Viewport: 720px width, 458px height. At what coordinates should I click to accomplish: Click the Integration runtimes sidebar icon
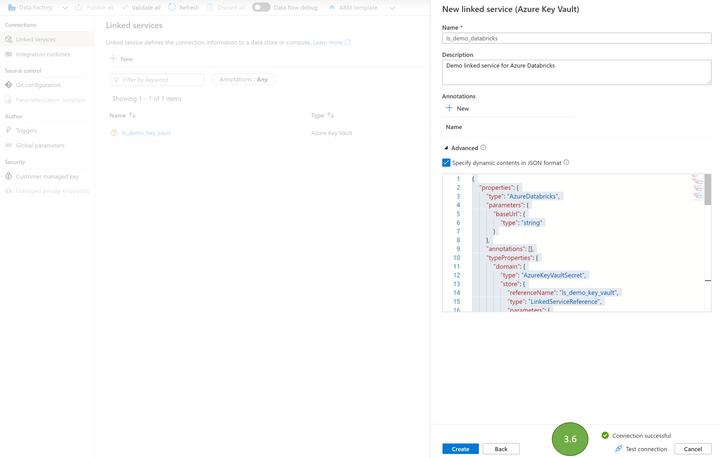point(8,54)
